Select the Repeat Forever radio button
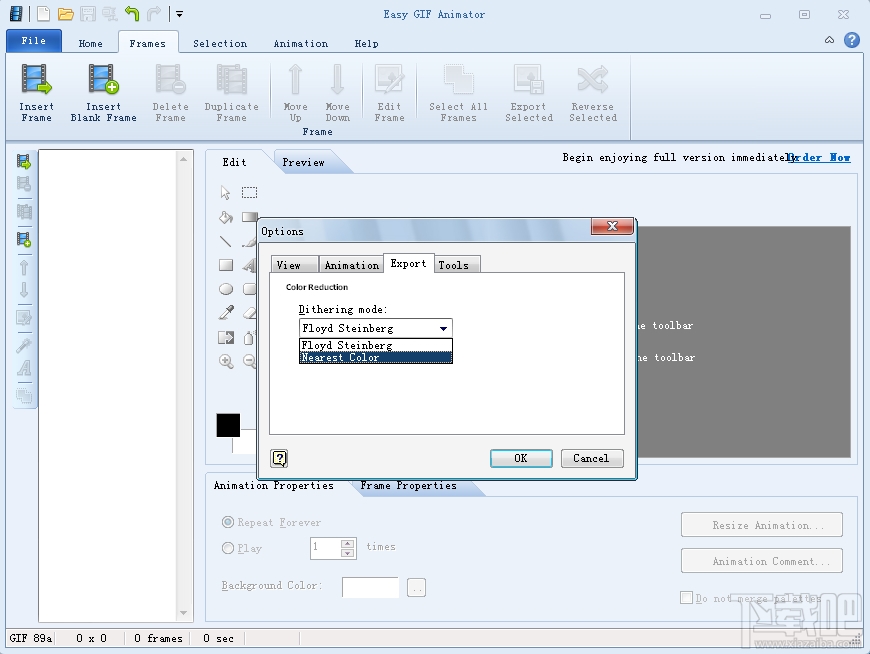This screenshot has height=654, width=870. pos(228,521)
